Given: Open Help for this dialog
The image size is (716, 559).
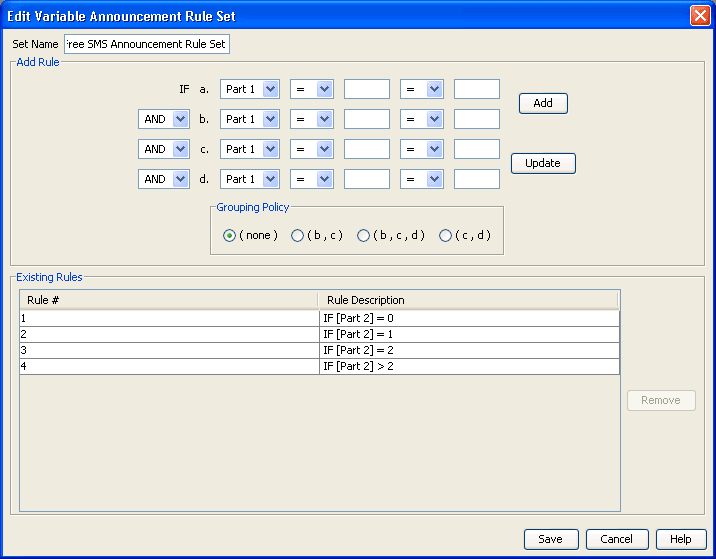Looking at the screenshot, I should [680, 539].
